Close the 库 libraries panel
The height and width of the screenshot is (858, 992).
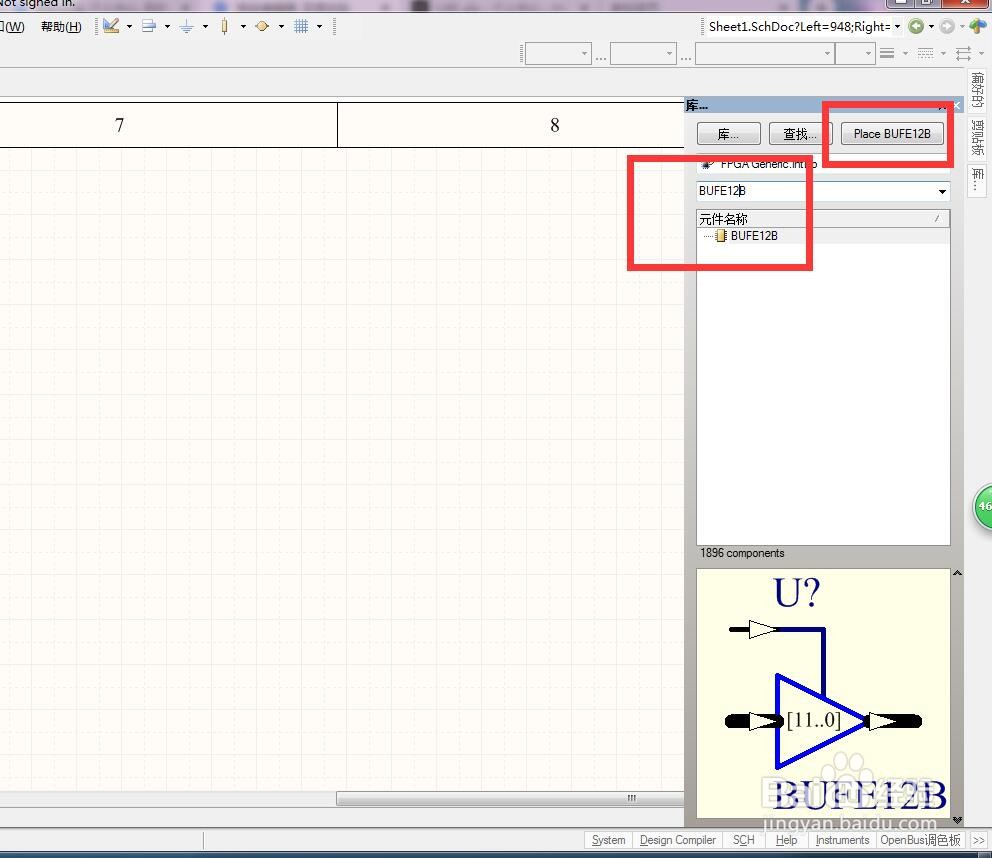coord(957,106)
